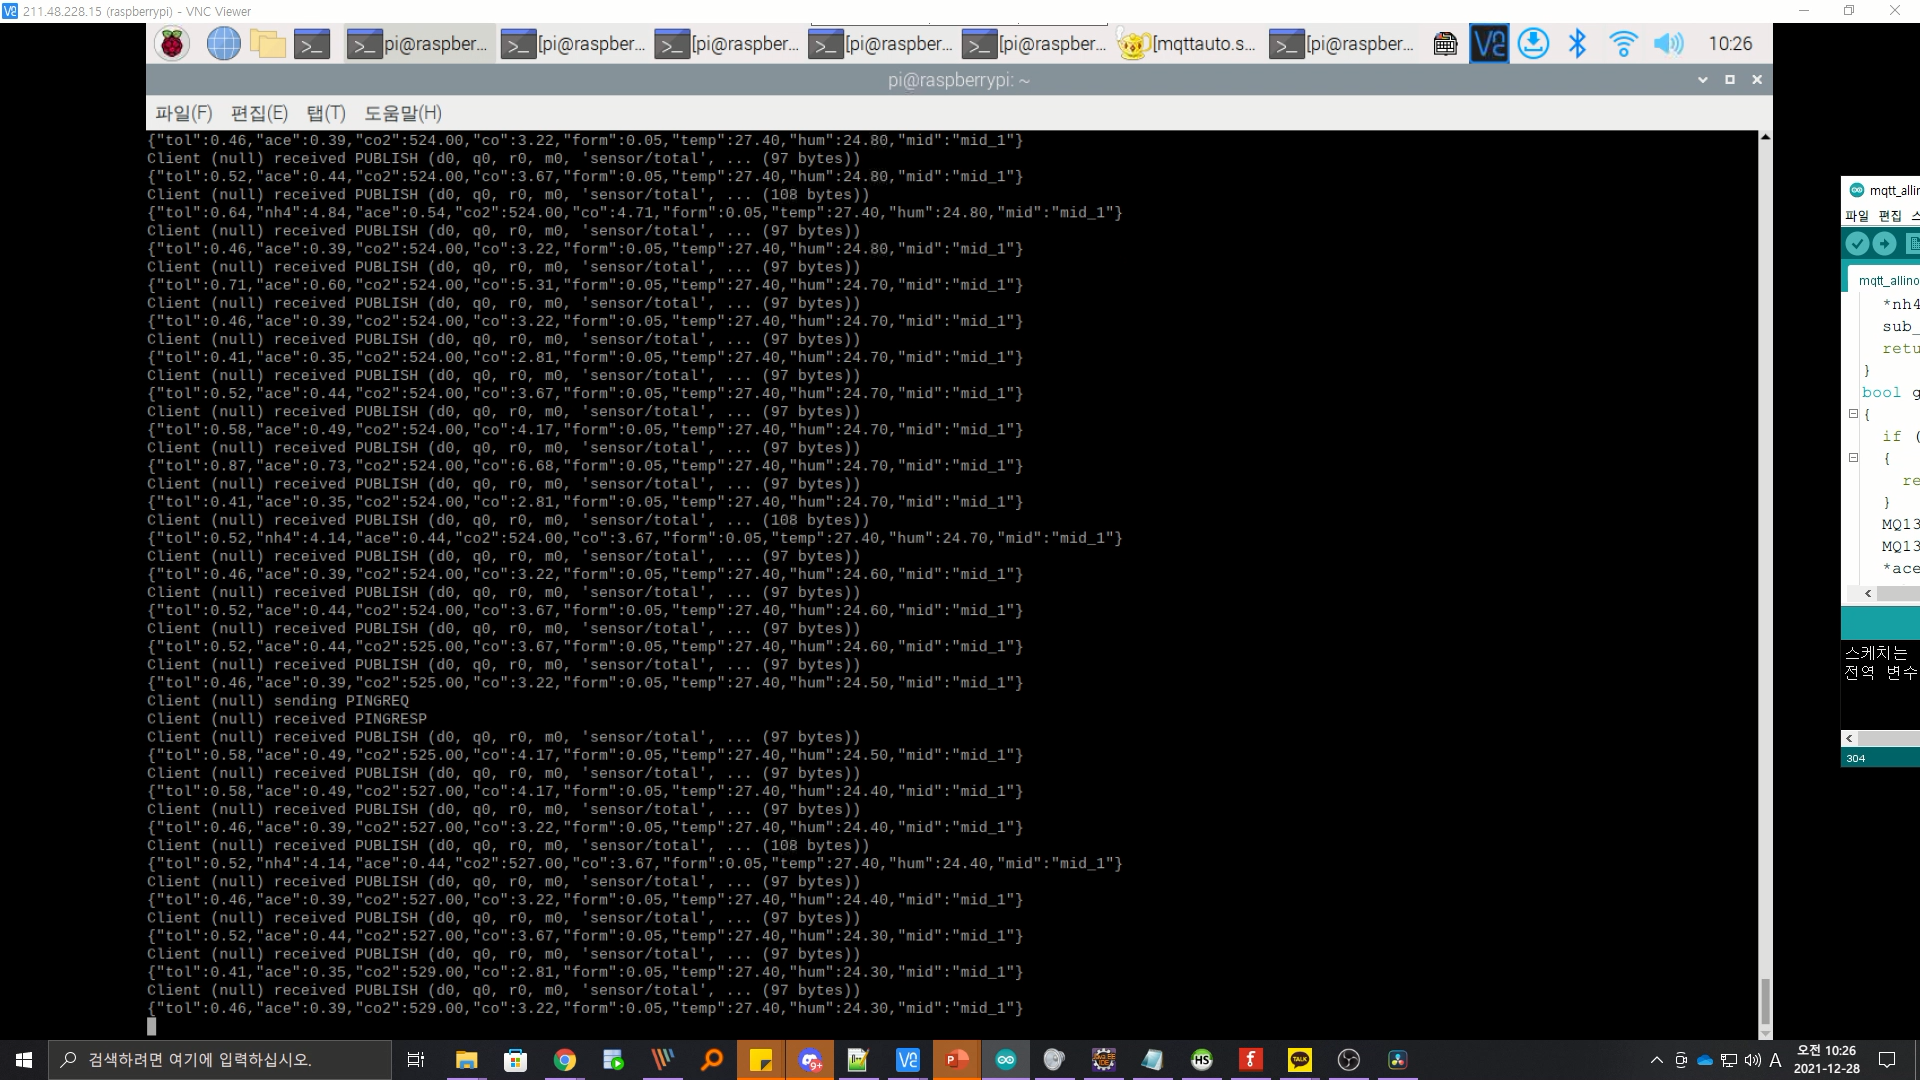Open the VNC Server tray icon
This screenshot has width=1920, height=1080.
click(x=1489, y=44)
